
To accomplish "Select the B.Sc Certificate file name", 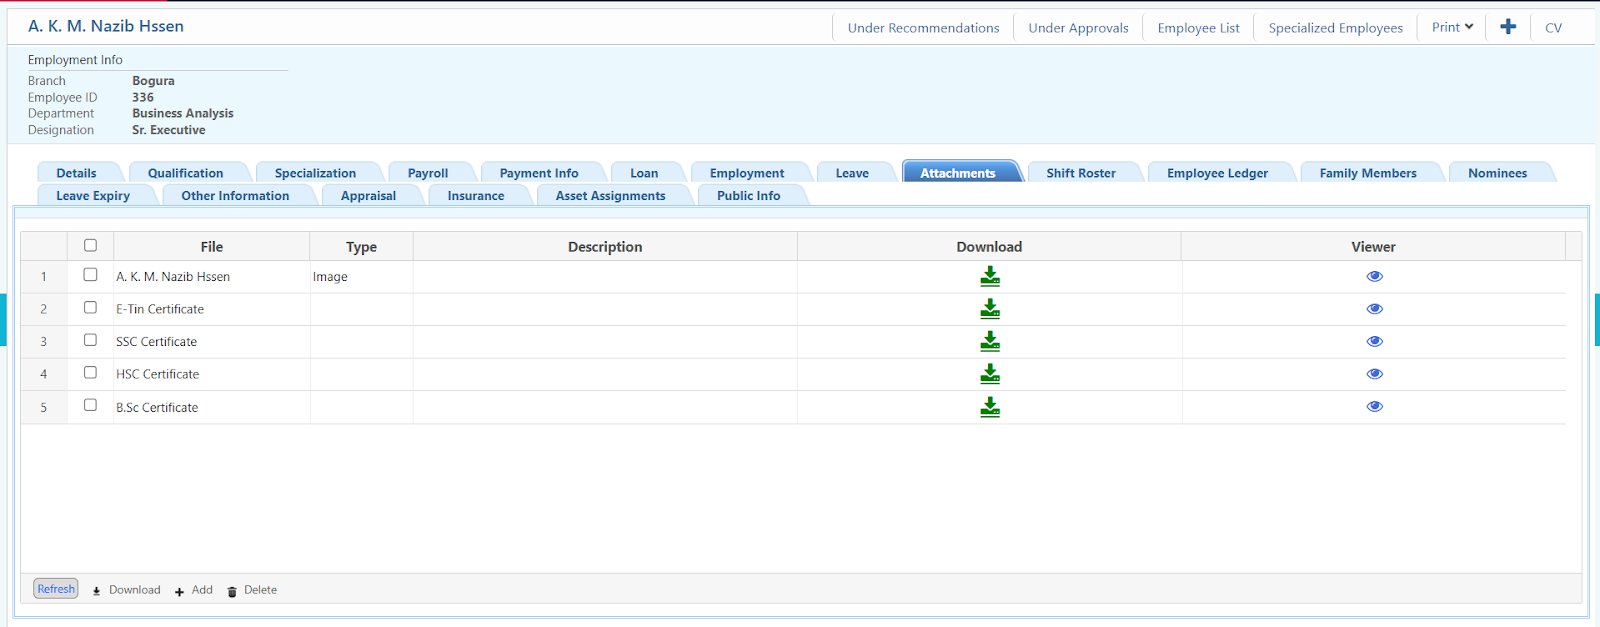I will pyautogui.click(x=157, y=408).
